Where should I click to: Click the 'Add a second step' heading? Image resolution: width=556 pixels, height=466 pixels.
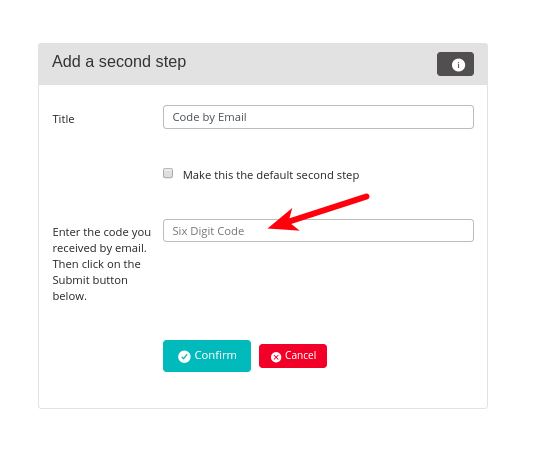[x=119, y=62]
